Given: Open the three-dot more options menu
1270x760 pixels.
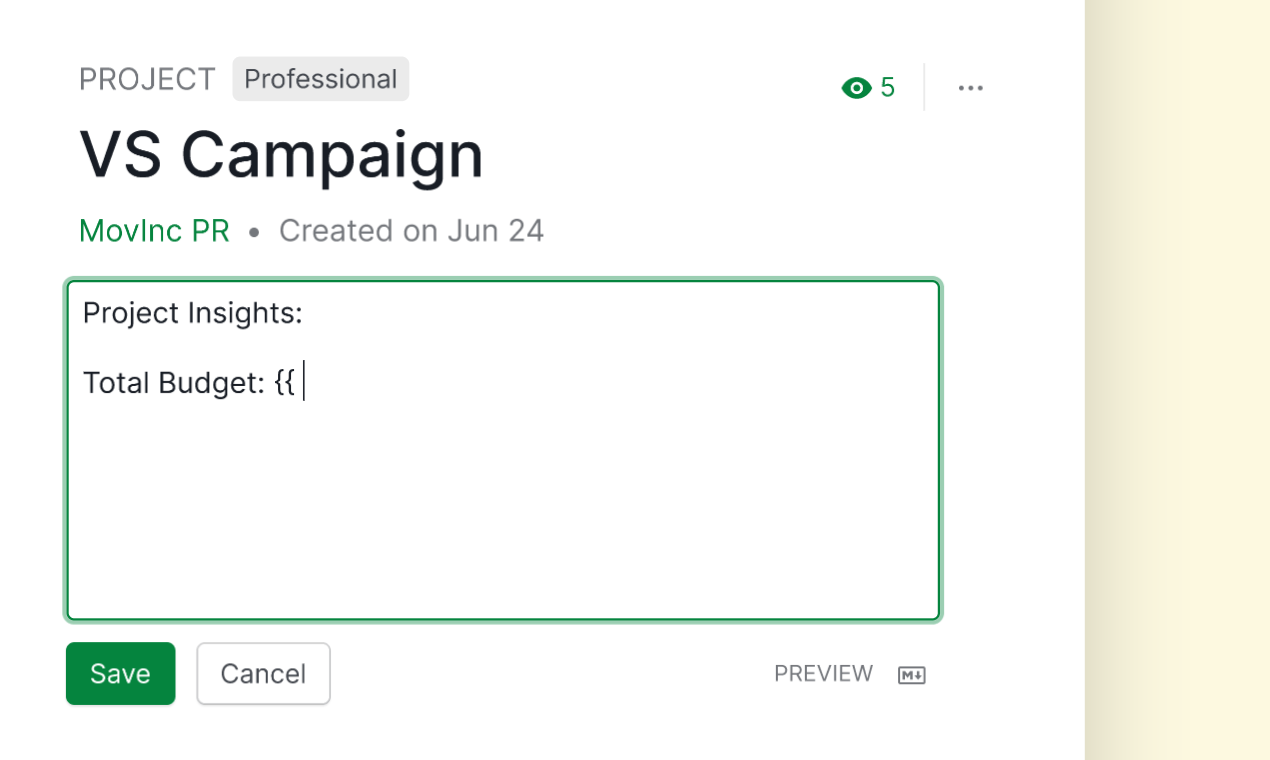Looking at the screenshot, I should click(x=970, y=88).
